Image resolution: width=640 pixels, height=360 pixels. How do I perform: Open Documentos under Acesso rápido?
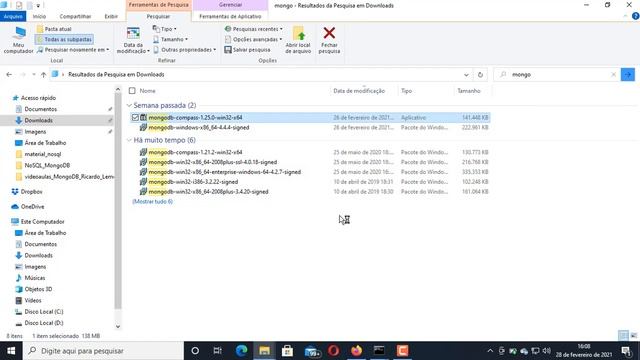[40, 109]
